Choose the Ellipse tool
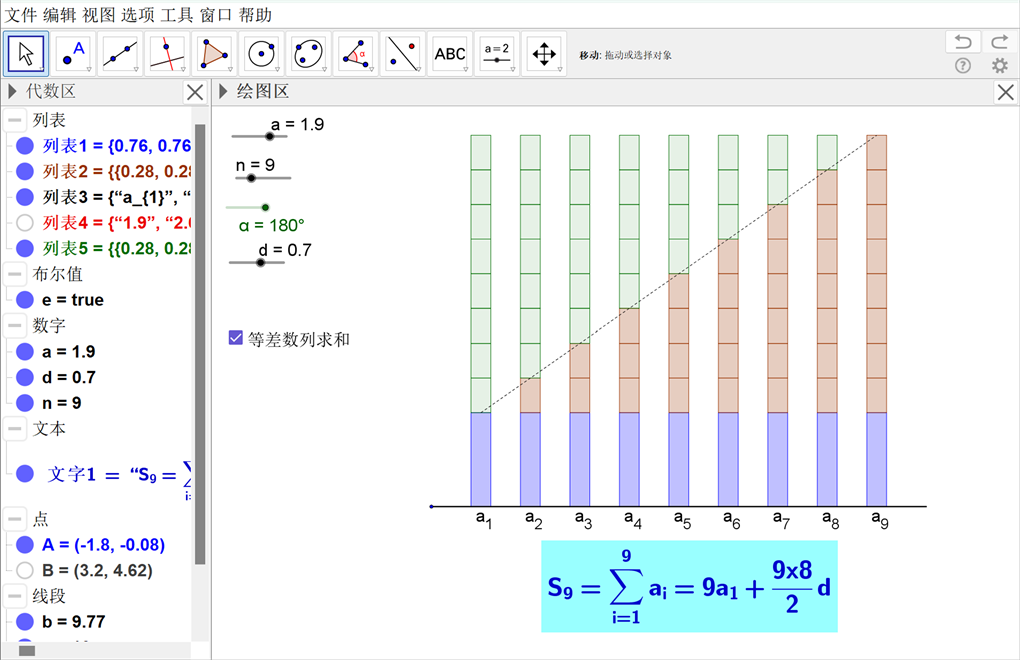1020x660 pixels. point(309,53)
